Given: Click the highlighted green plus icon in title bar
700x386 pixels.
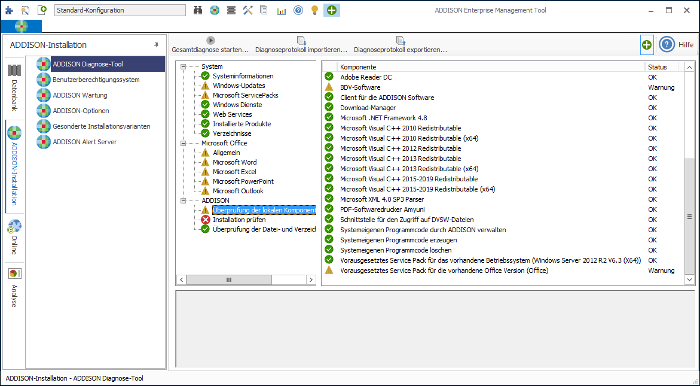Looking at the screenshot, I should tap(331, 10).
